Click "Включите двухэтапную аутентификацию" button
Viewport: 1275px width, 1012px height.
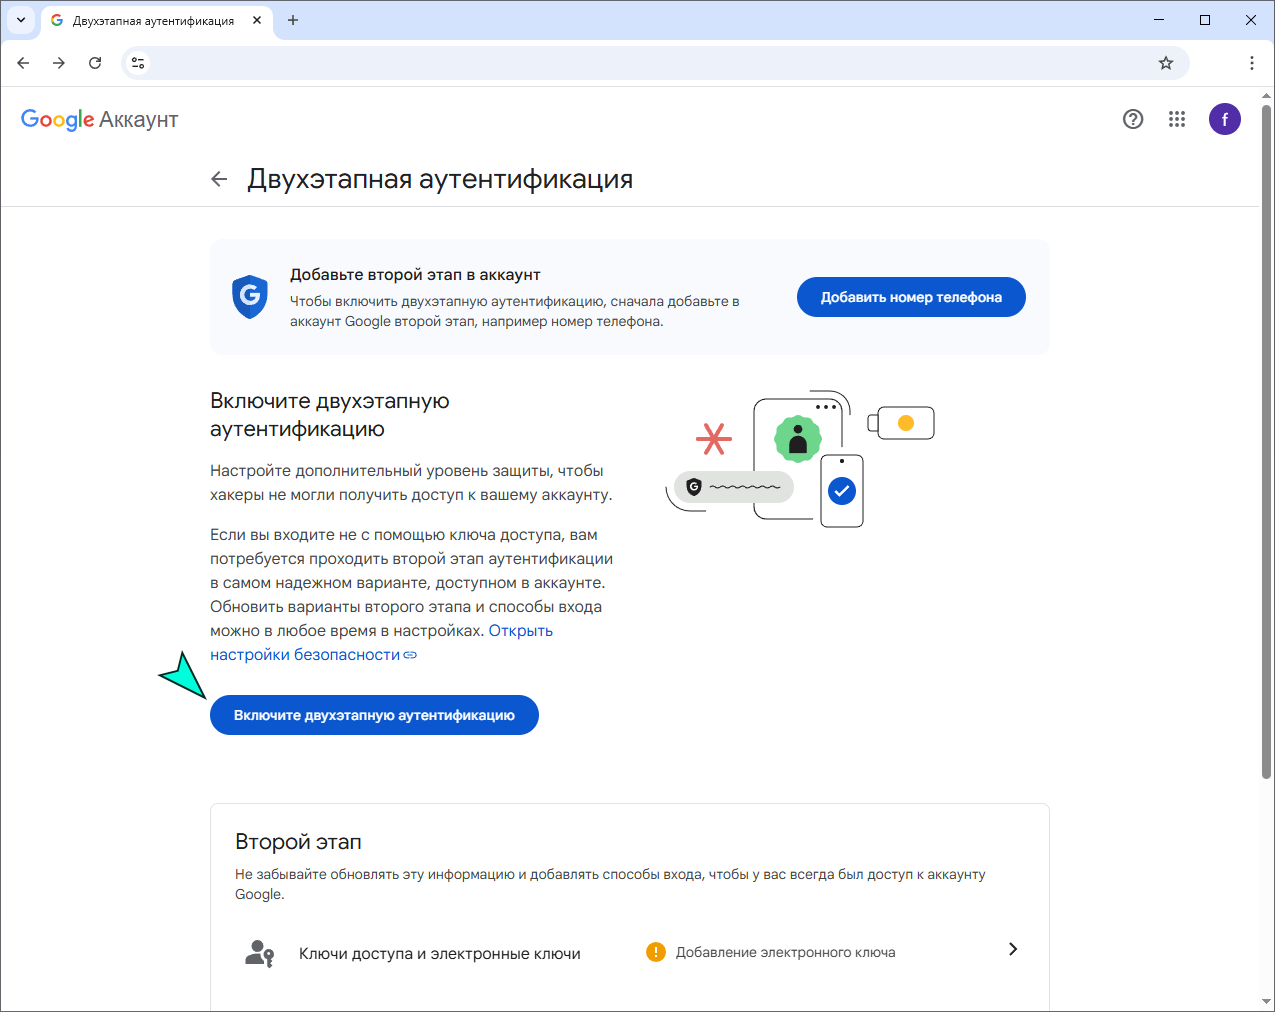click(x=374, y=715)
